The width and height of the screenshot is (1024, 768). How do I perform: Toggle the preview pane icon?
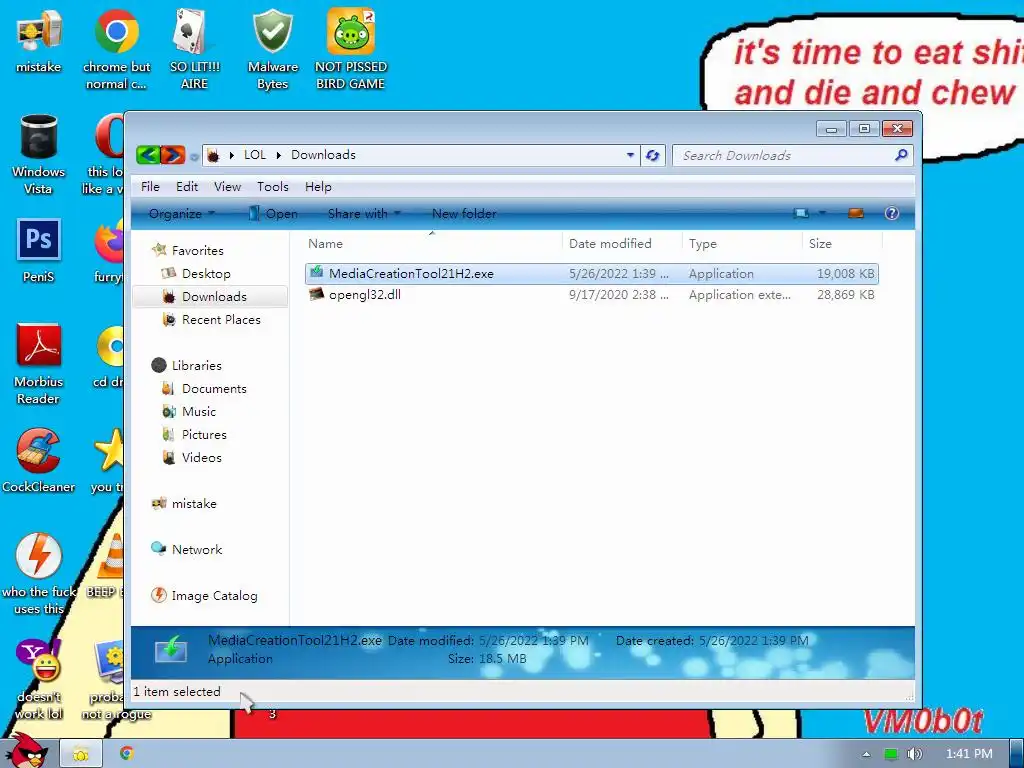click(856, 214)
